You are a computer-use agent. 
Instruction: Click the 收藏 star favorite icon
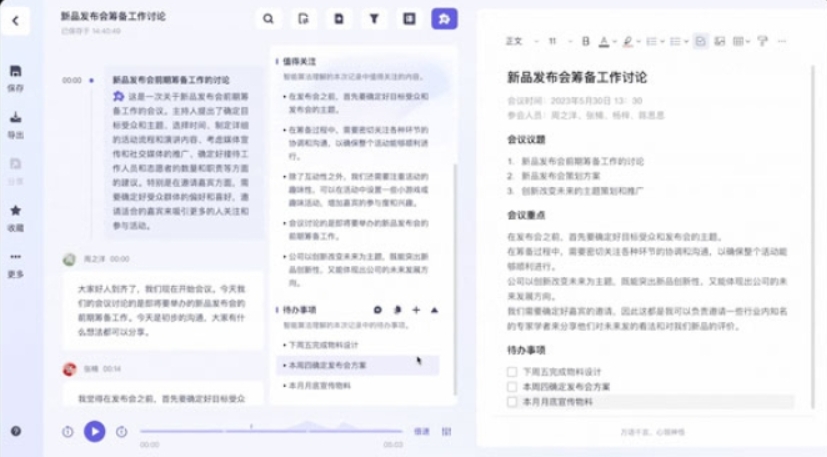click(15, 211)
